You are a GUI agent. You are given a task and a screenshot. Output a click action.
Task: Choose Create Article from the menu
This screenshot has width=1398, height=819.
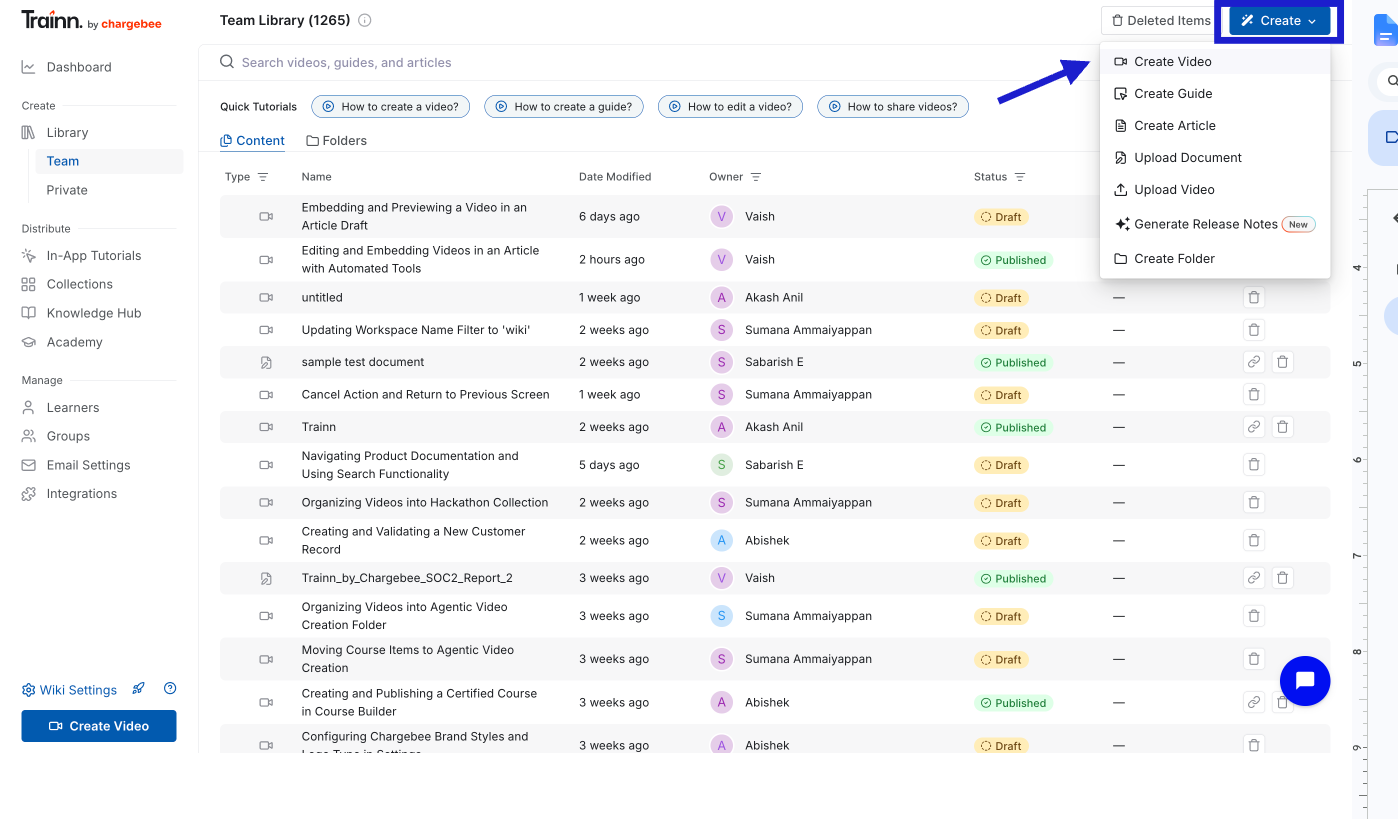(1215, 126)
